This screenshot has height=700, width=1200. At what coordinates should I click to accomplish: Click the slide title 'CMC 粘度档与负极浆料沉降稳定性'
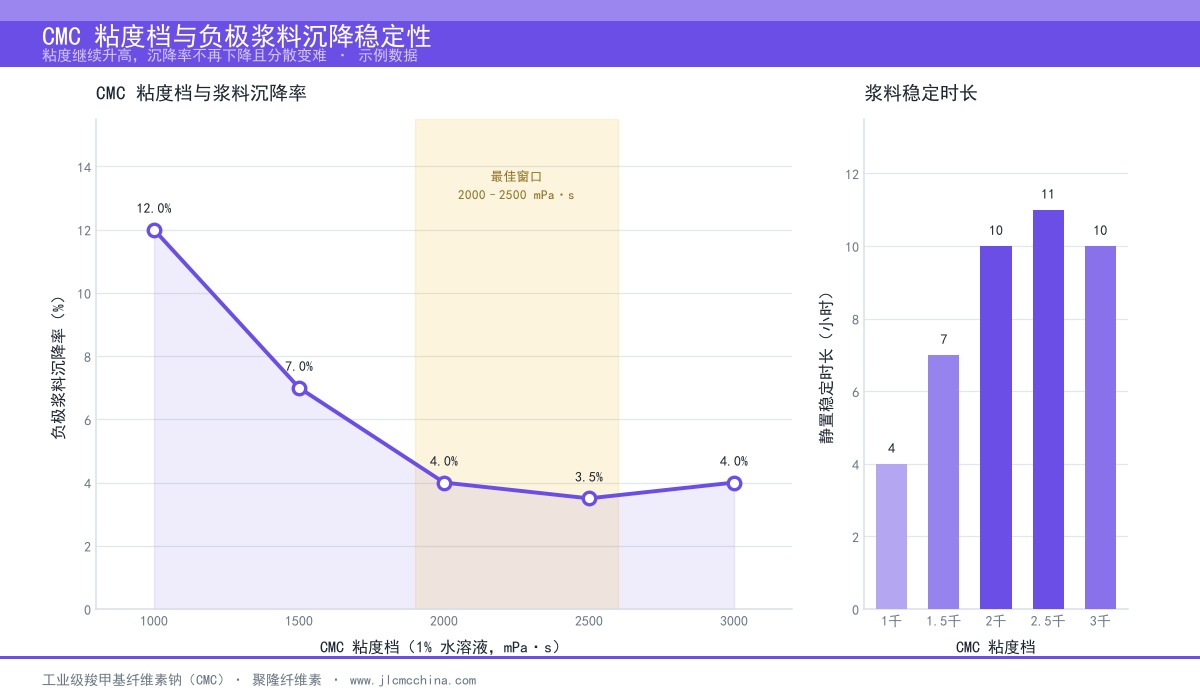click(x=237, y=36)
